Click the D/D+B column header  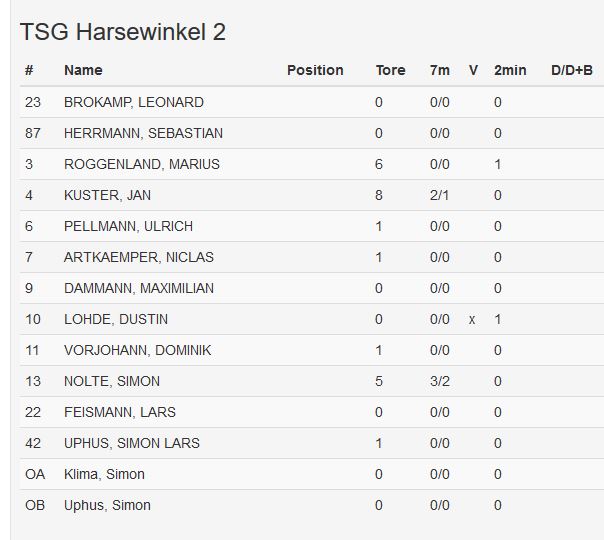(572, 70)
